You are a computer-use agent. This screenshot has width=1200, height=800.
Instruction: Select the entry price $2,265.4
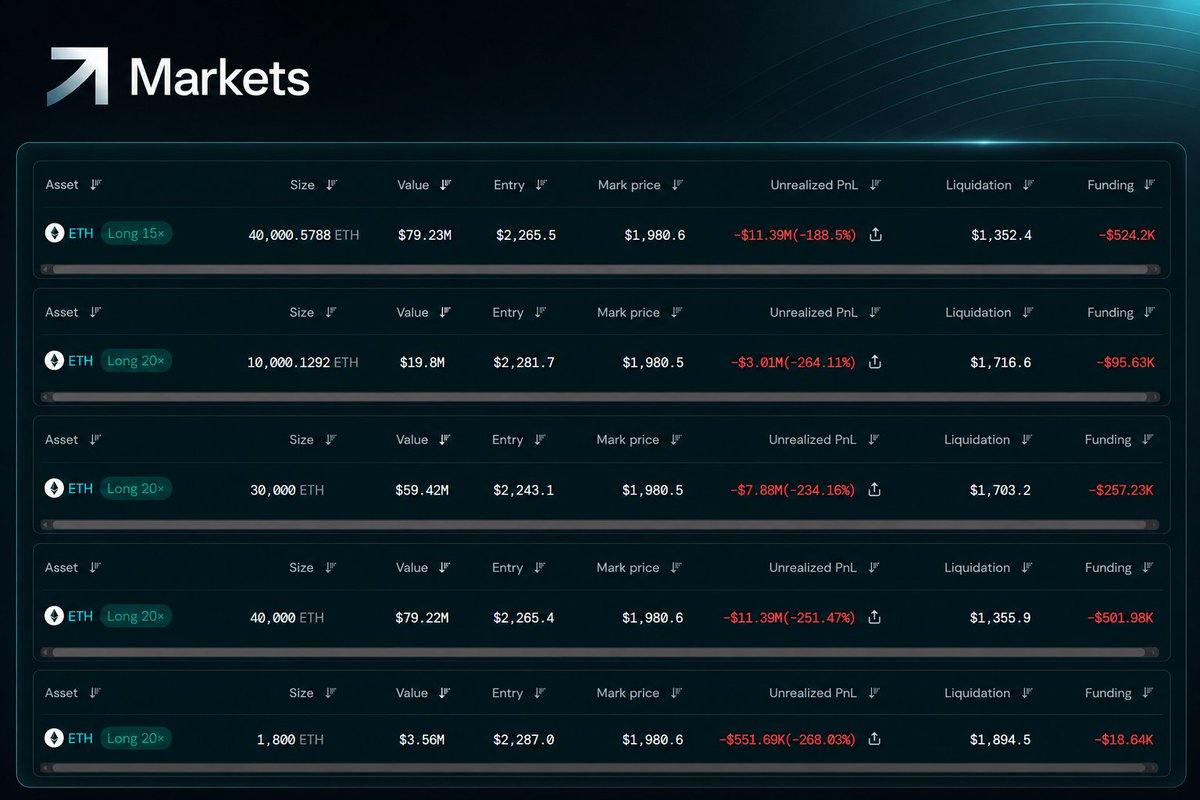(x=523, y=619)
